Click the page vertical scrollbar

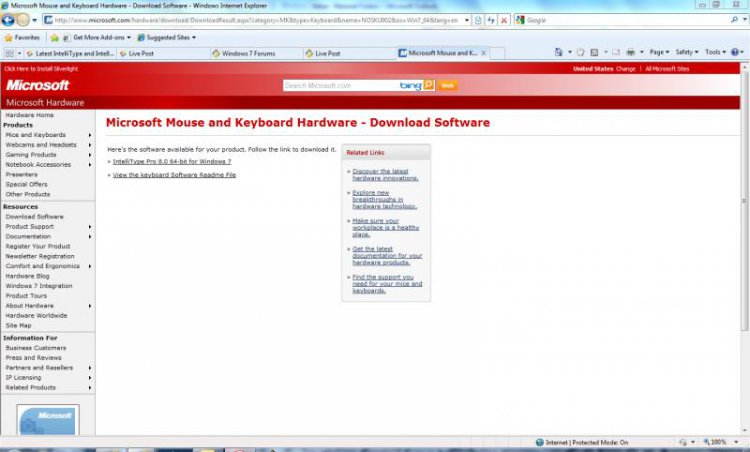click(x=744, y=201)
